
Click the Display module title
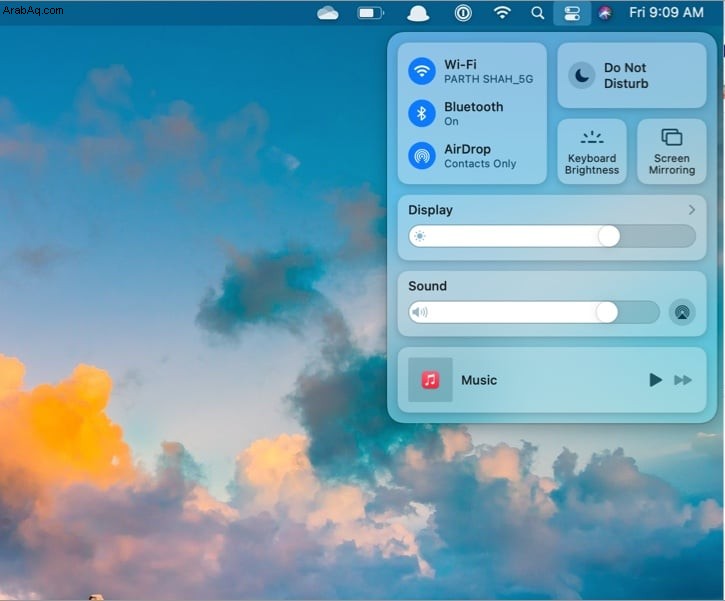430,210
